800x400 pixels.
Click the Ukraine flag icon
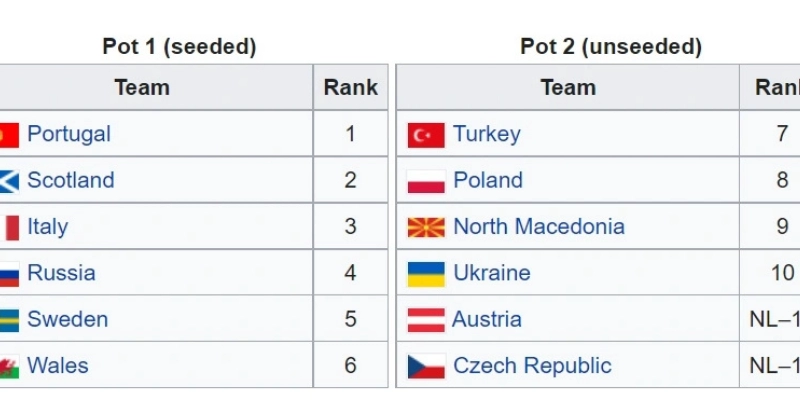(x=426, y=274)
